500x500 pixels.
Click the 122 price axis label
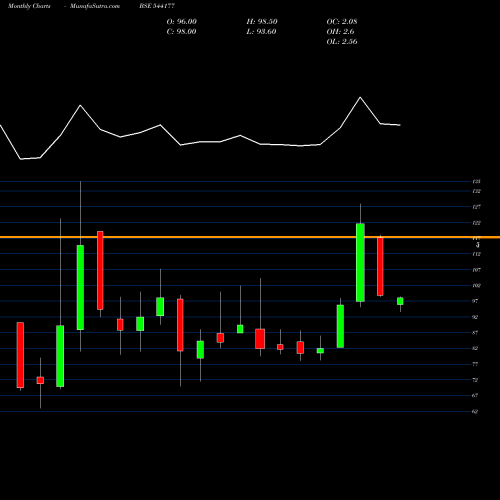pyautogui.click(x=477, y=223)
